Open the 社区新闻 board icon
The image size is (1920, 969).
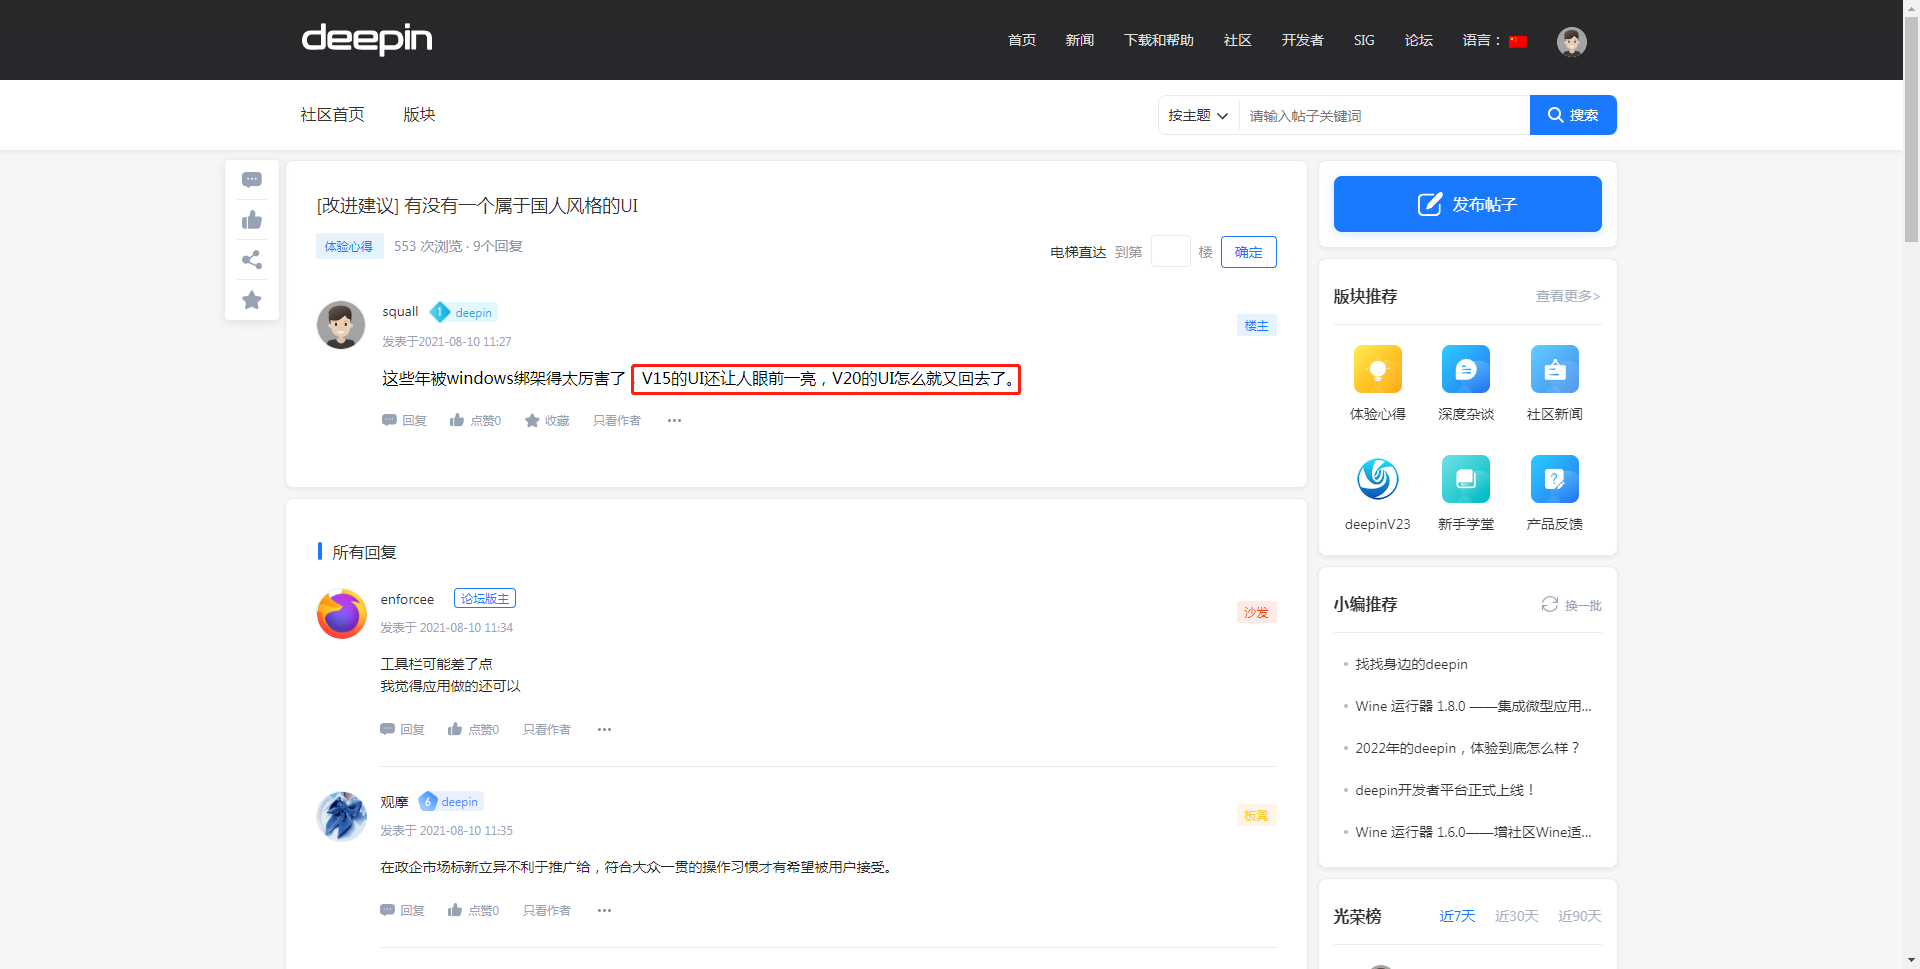tap(1555, 369)
